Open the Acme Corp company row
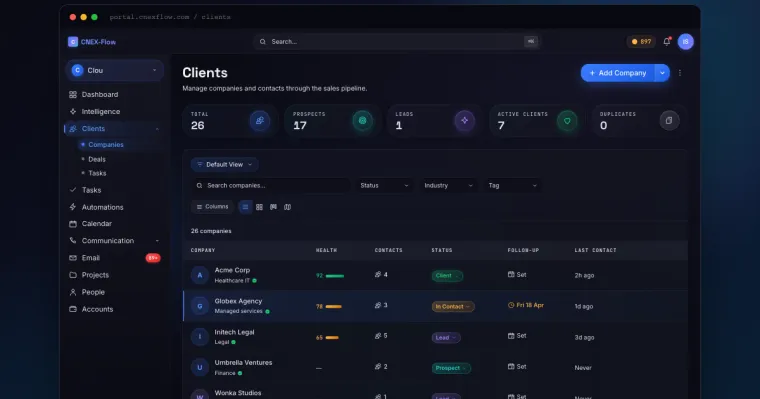The height and width of the screenshot is (399, 760). [x=435, y=275]
